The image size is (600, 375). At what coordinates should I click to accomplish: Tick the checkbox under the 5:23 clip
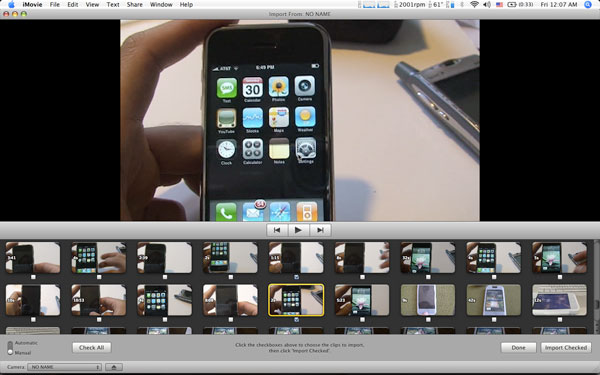click(362, 320)
